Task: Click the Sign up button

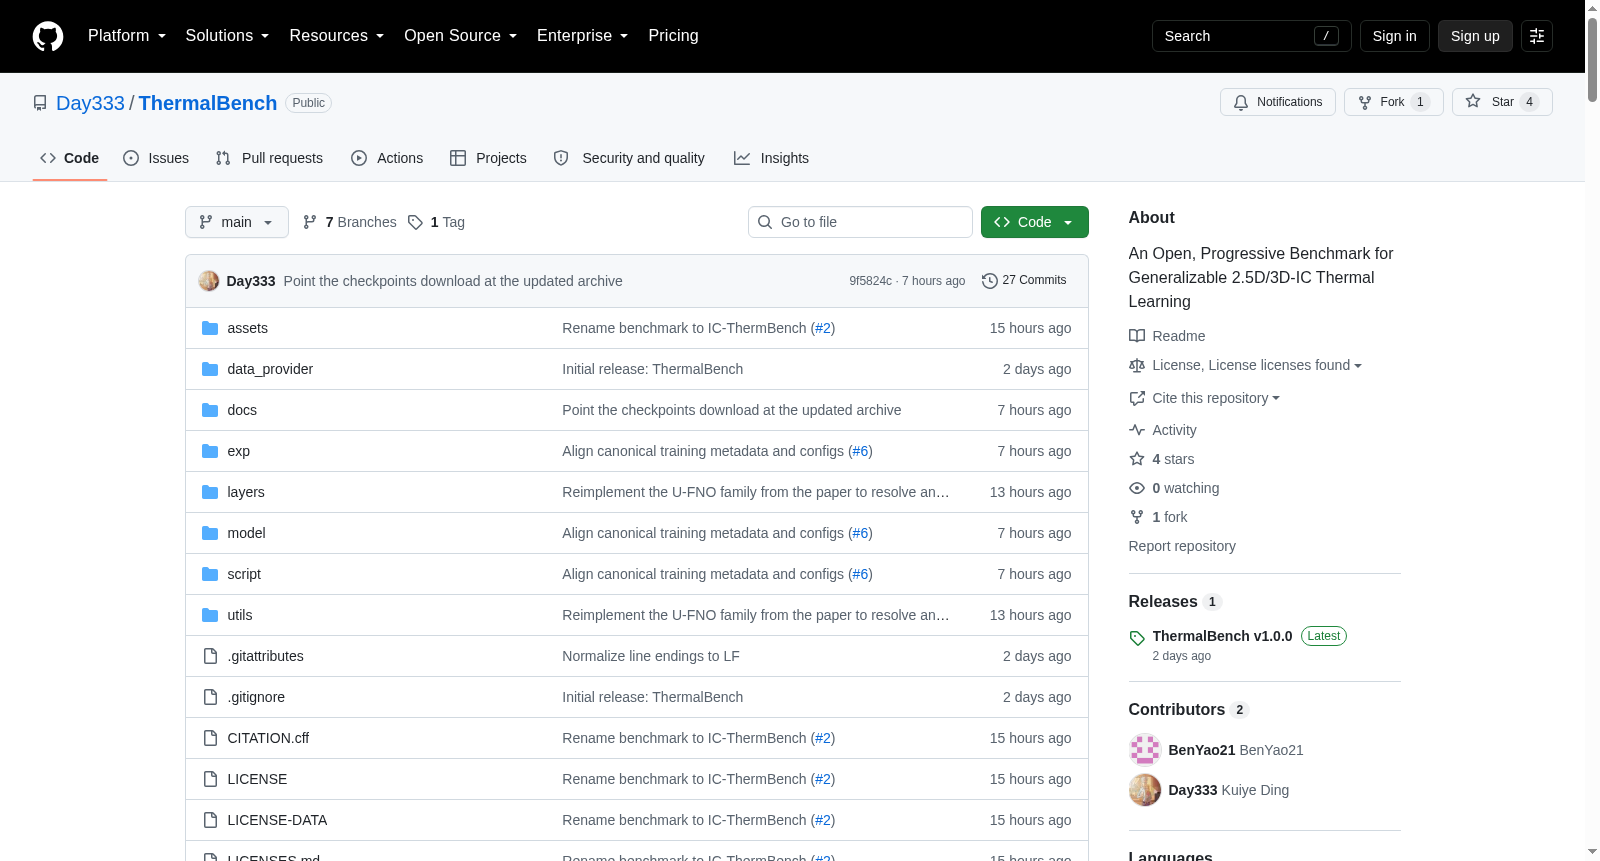Action: 1475,36
